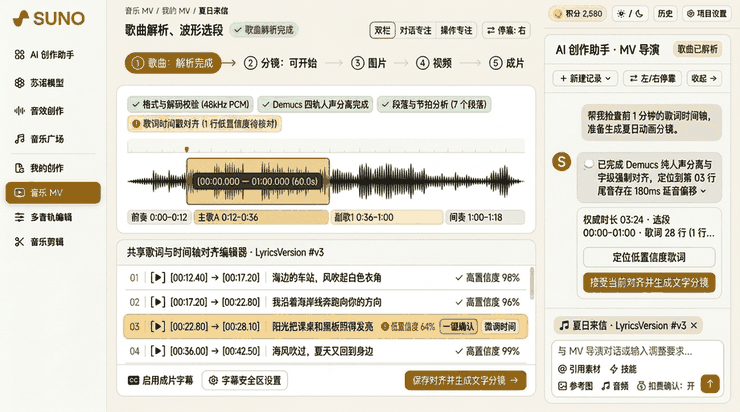
Task: Open 历史 history
Action: pos(665,14)
